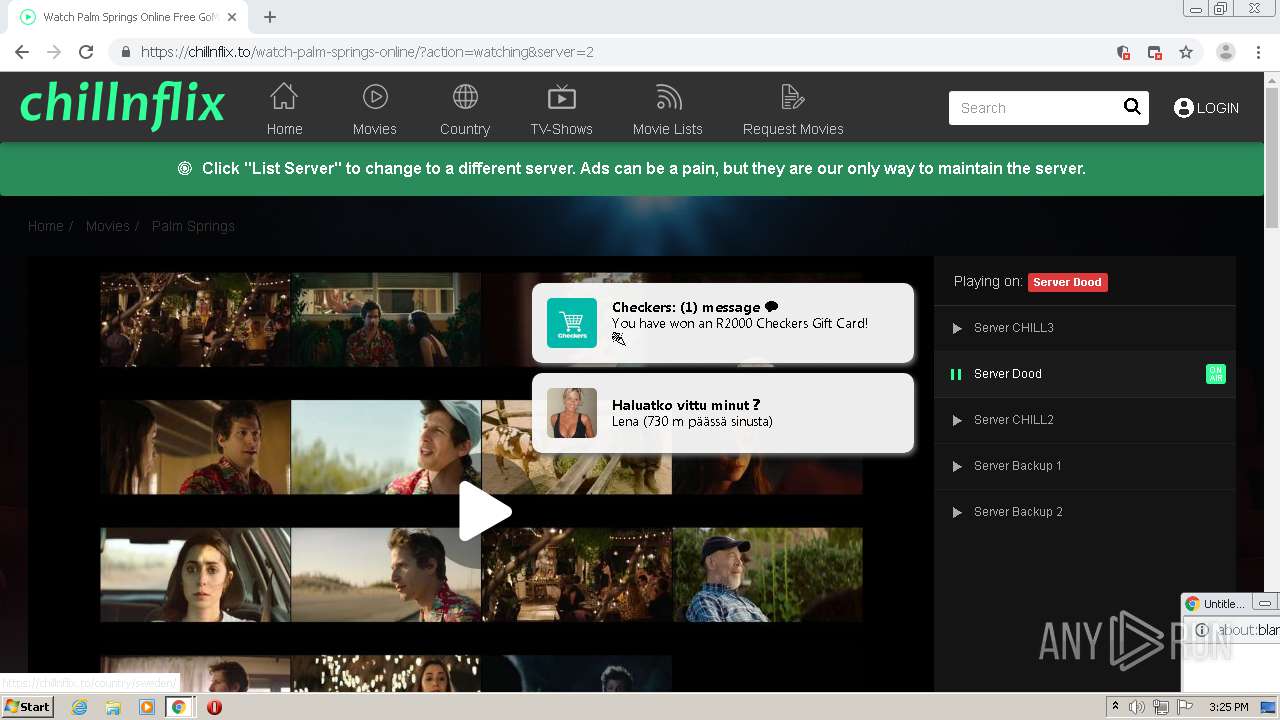Click the browser Forward arrow
Viewport: 1280px width, 720px height.
[54, 52]
